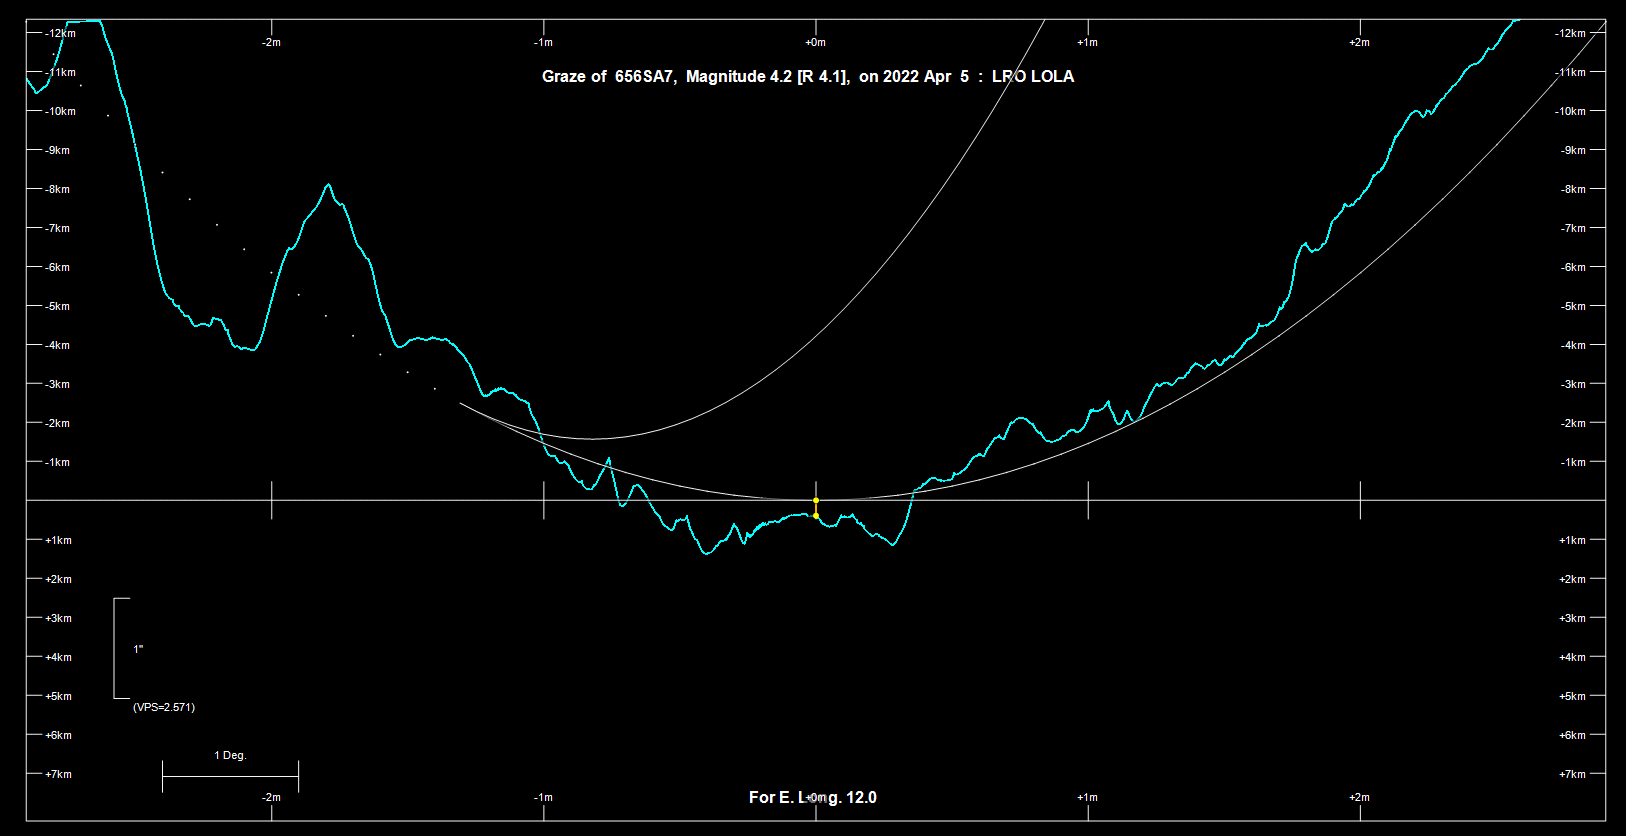The image size is (1626, 836).
Task: Click the bottom axis "+1m" time label
Action: coord(1087,797)
